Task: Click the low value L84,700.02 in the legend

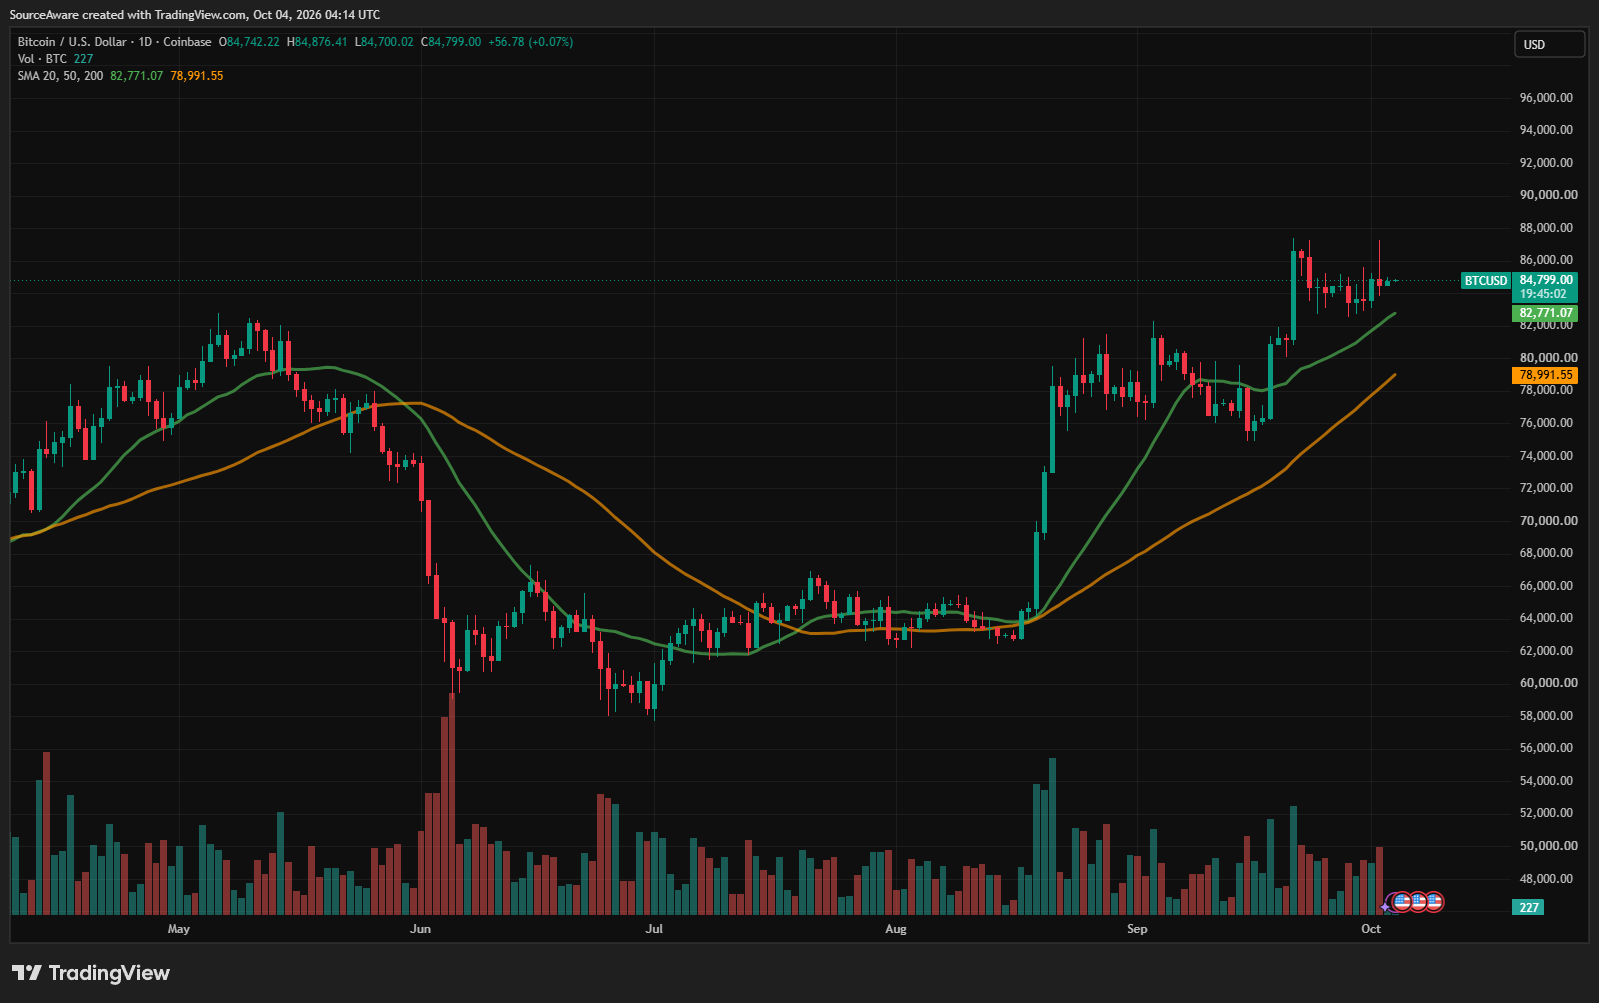Action: [384, 42]
